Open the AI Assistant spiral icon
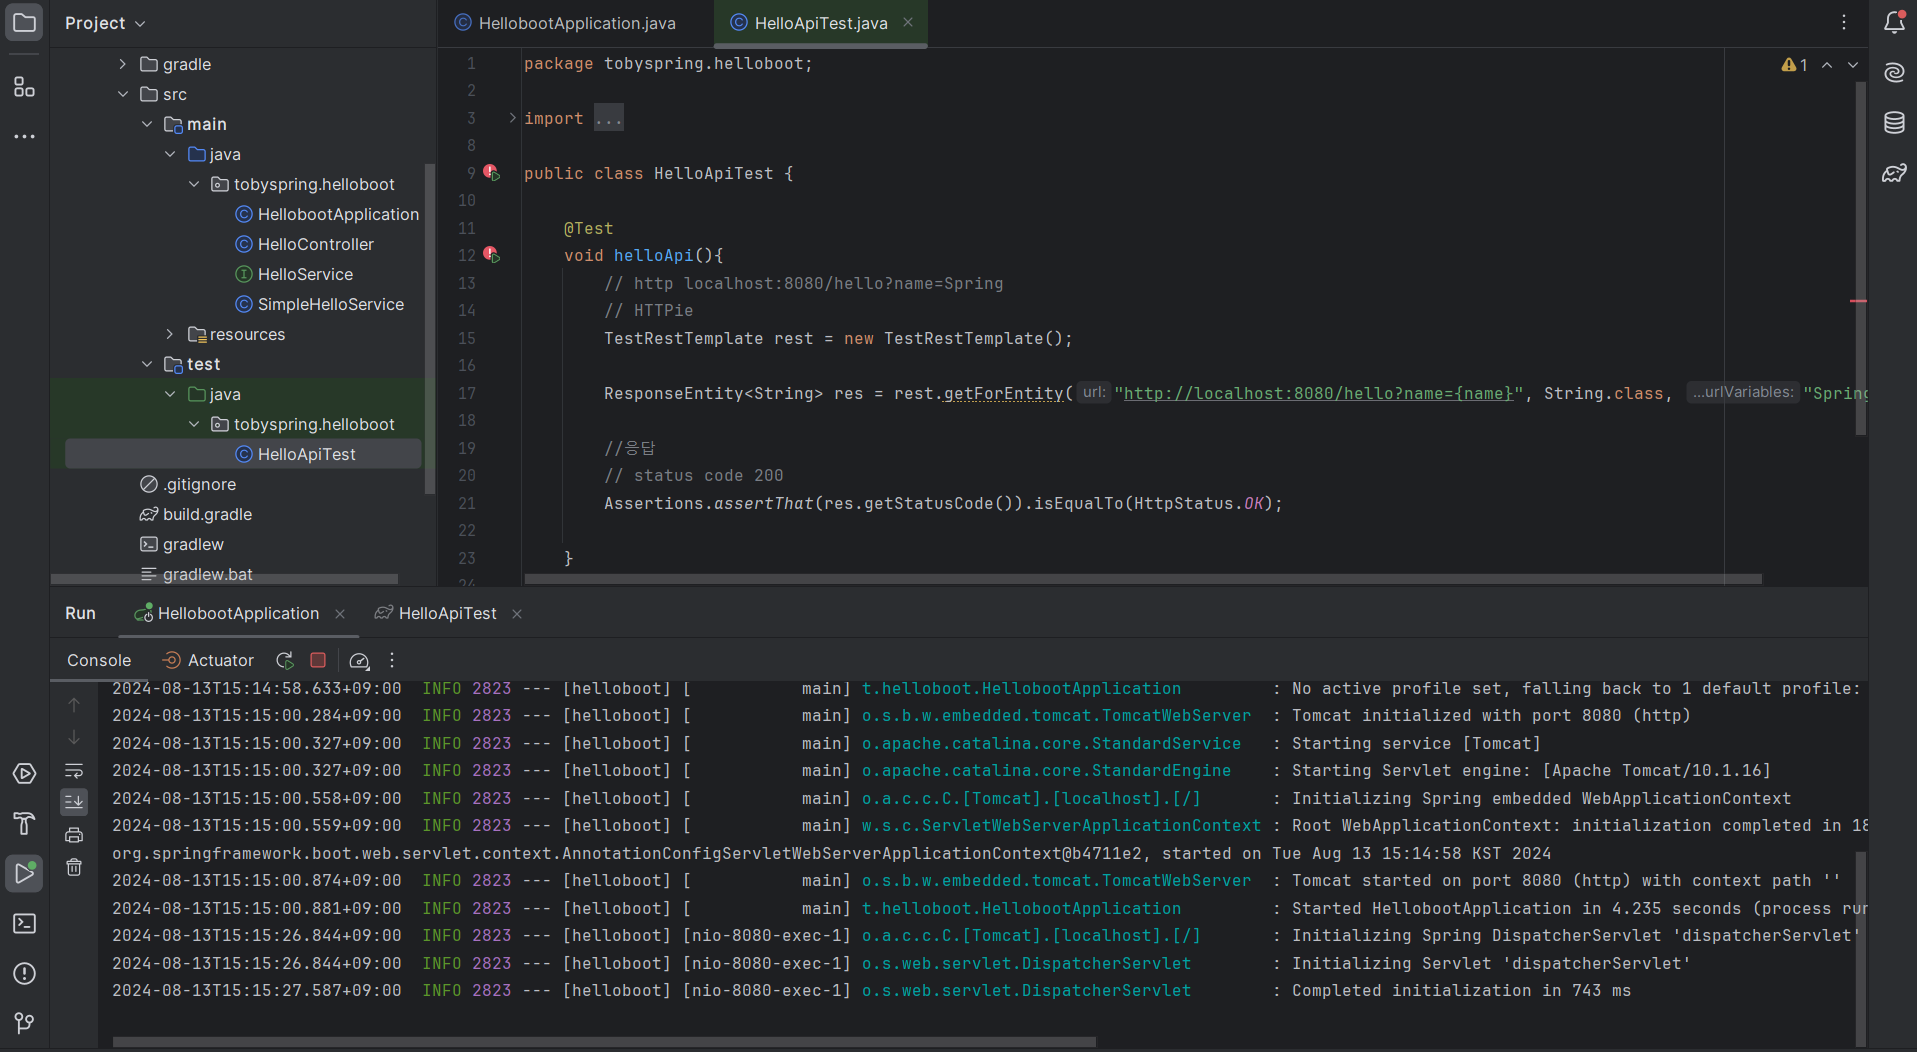 [1894, 72]
